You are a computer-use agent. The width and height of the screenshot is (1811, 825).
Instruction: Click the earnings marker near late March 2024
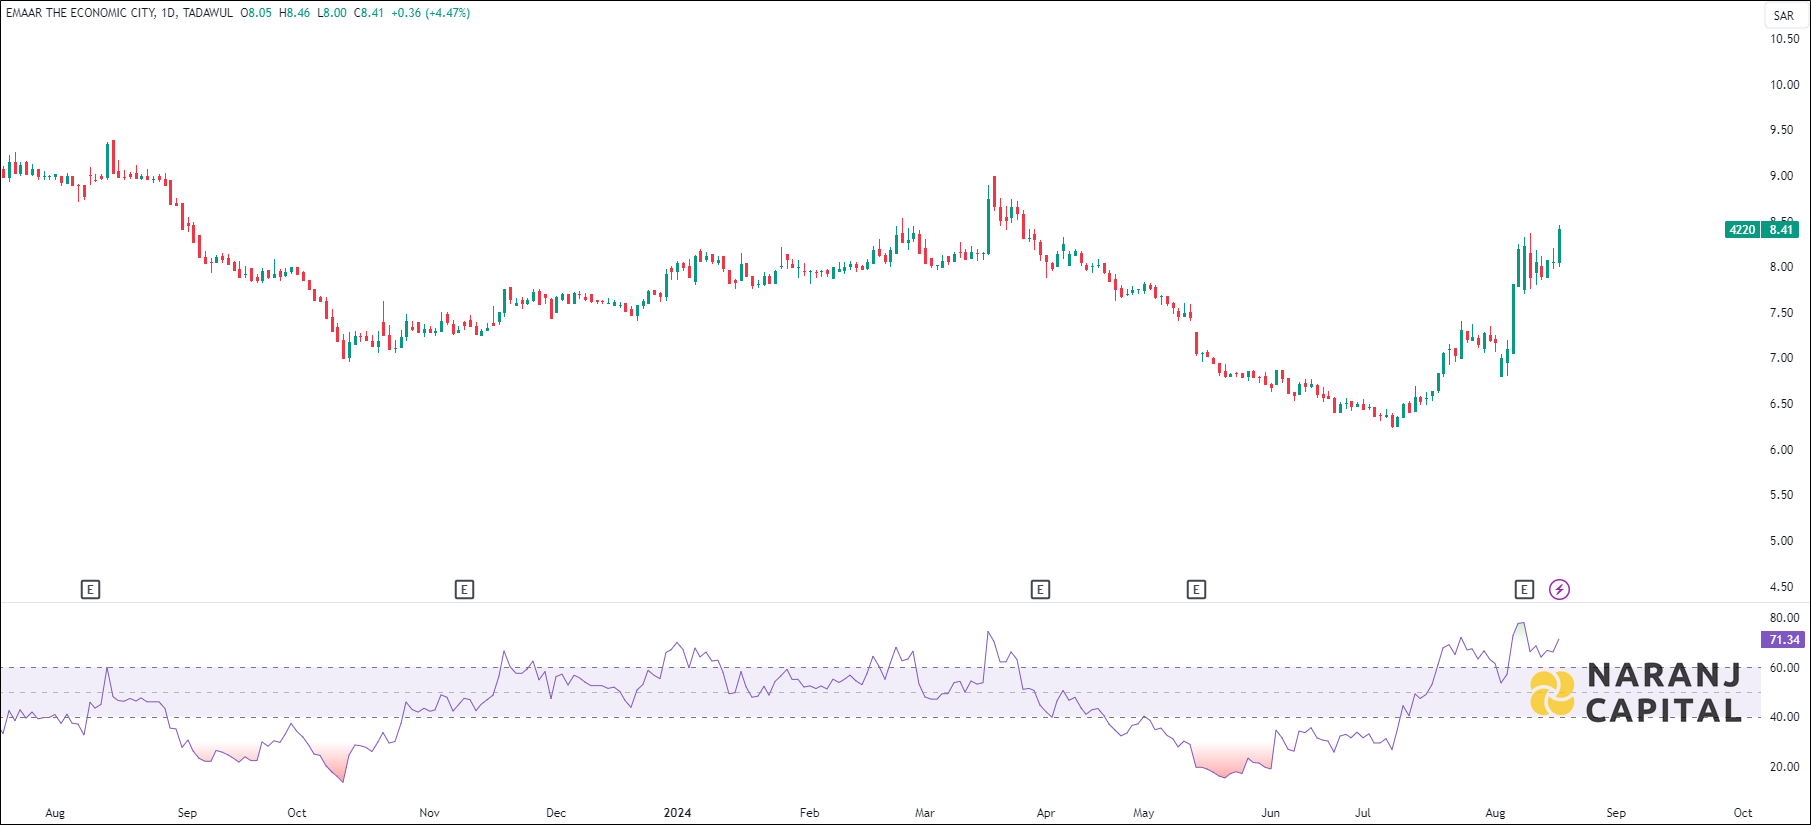(x=1040, y=590)
